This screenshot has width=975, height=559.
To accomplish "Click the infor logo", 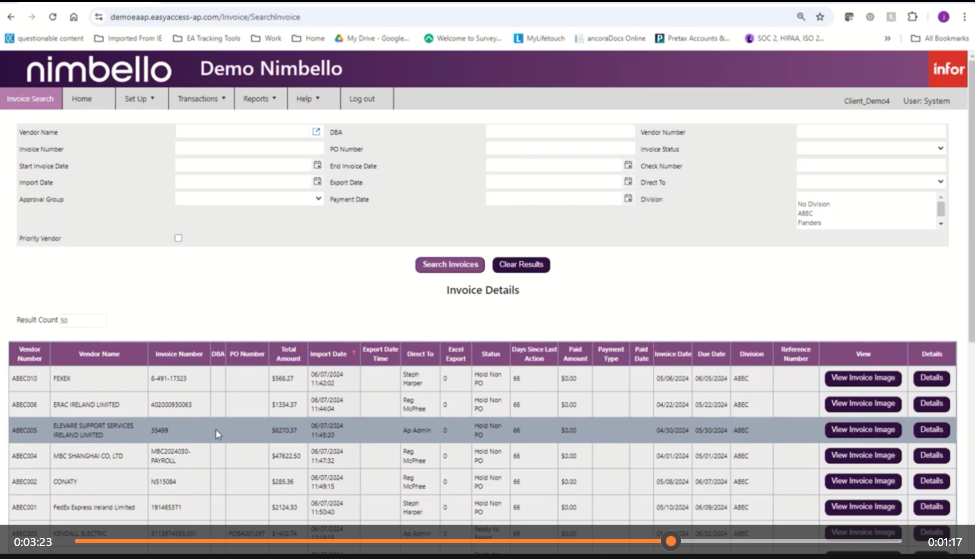I will [x=948, y=68].
